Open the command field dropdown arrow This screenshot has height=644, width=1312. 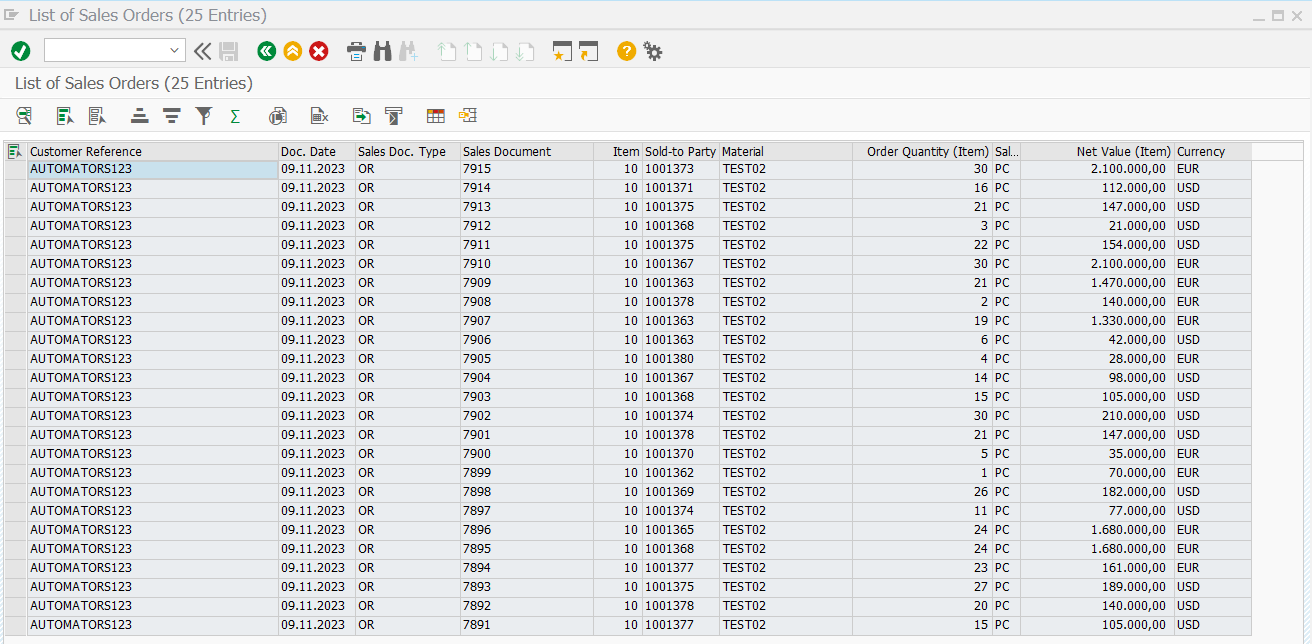(176, 50)
